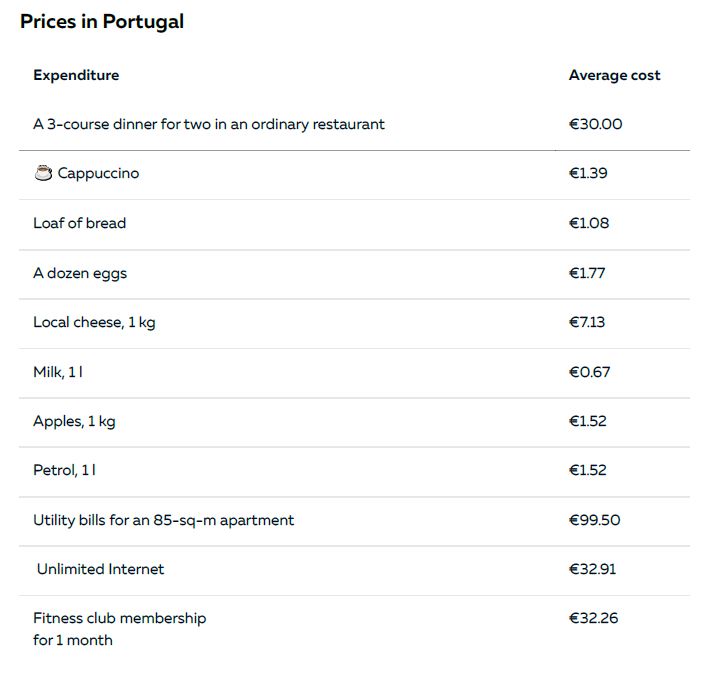This screenshot has height=679, width=708.
Task: Select the 3-course dinner row label
Action: (x=209, y=124)
